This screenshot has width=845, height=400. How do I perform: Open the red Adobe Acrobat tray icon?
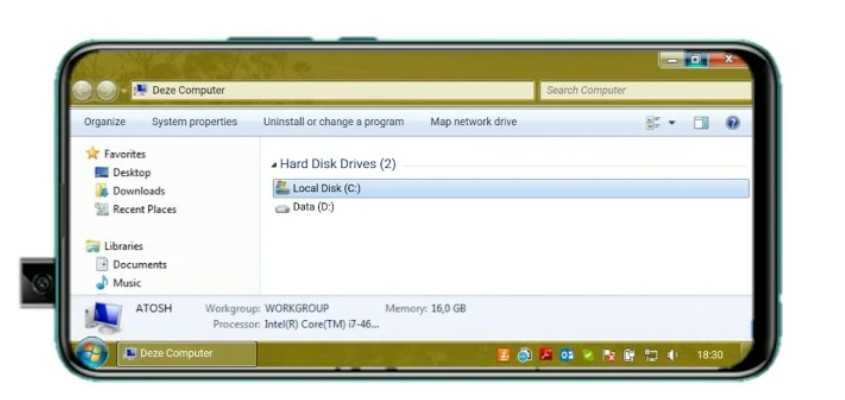[x=546, y=355]
